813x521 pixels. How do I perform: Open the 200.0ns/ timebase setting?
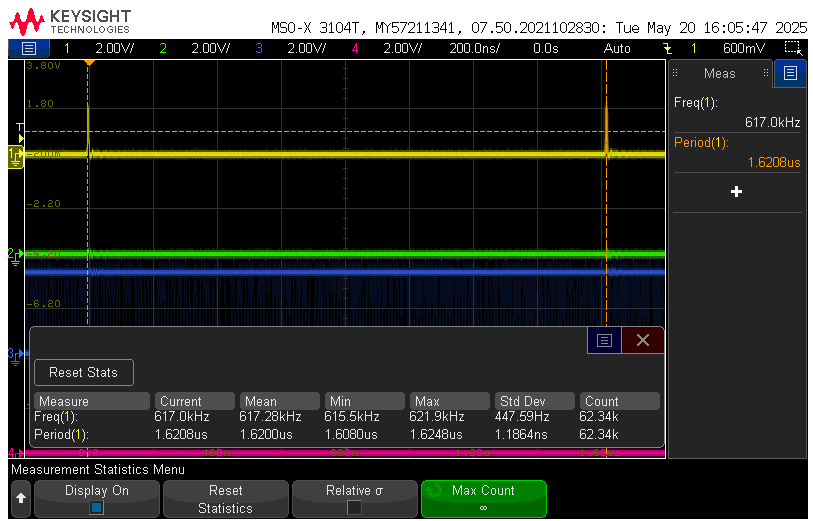click(474, 49)
